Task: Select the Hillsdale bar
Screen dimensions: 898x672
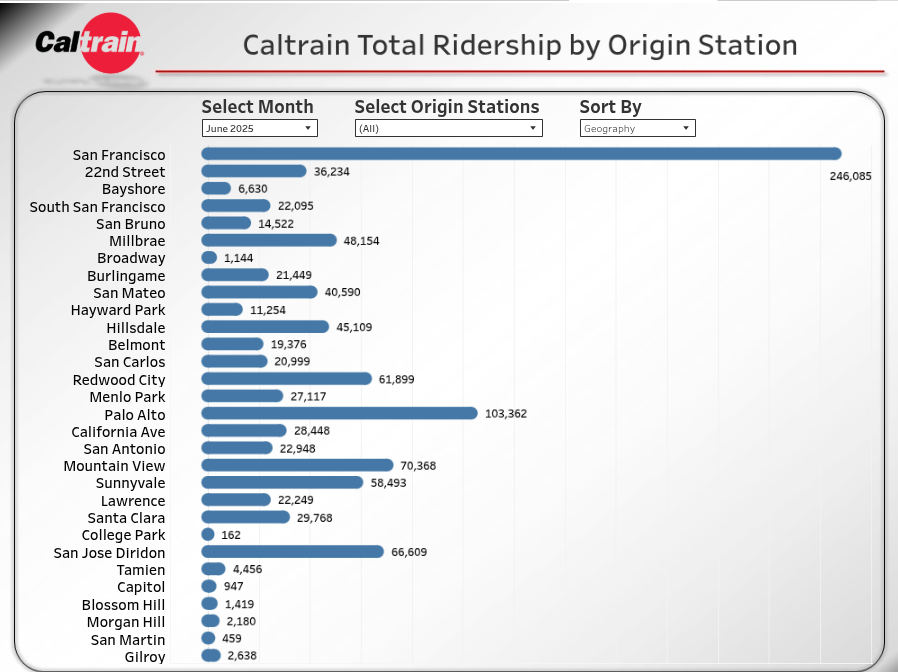Action: (x=265, y=327)
